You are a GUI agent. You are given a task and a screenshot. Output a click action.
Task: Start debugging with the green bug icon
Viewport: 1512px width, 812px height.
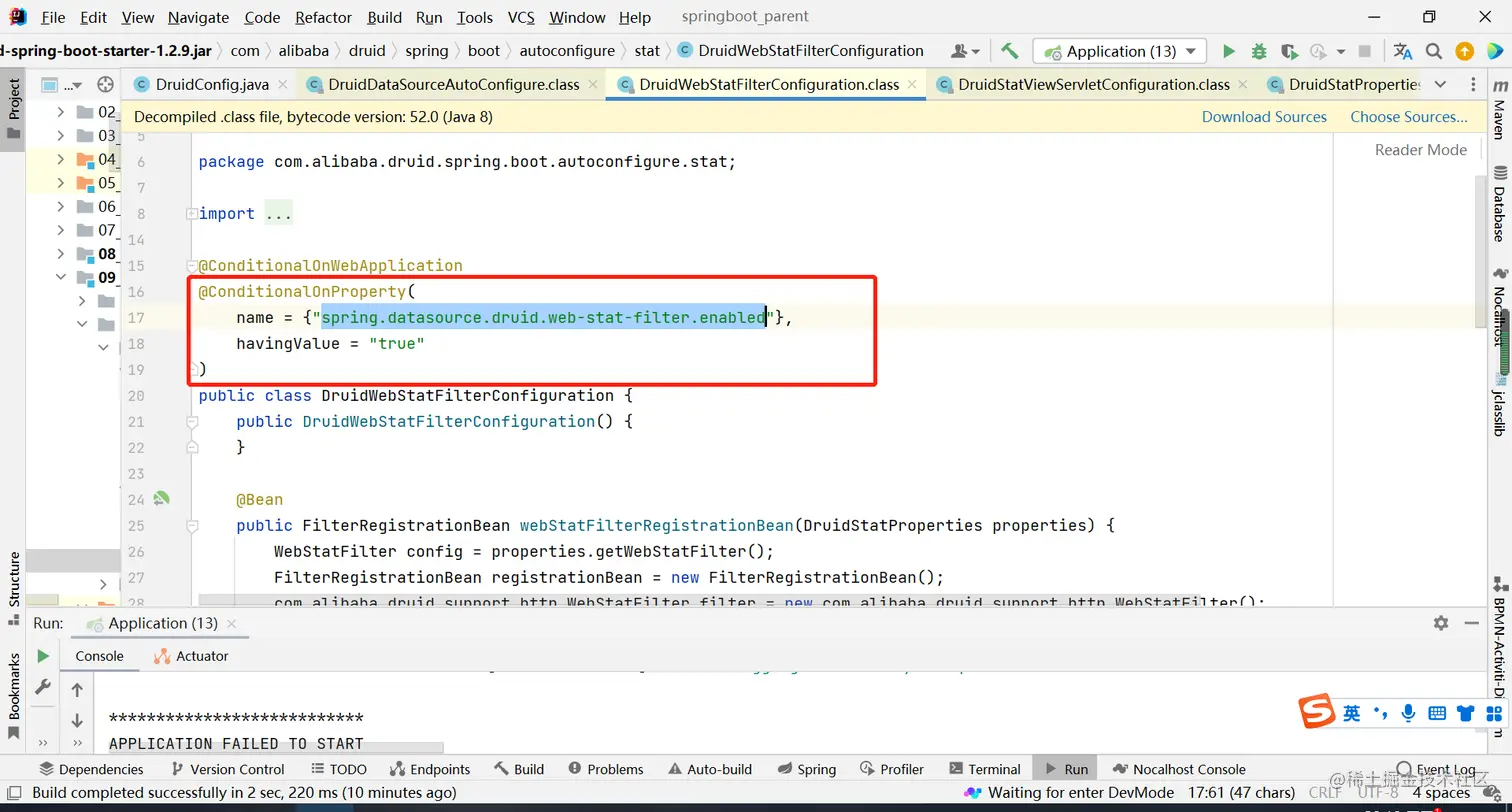pyautogui.click(x=1259, y=51)
